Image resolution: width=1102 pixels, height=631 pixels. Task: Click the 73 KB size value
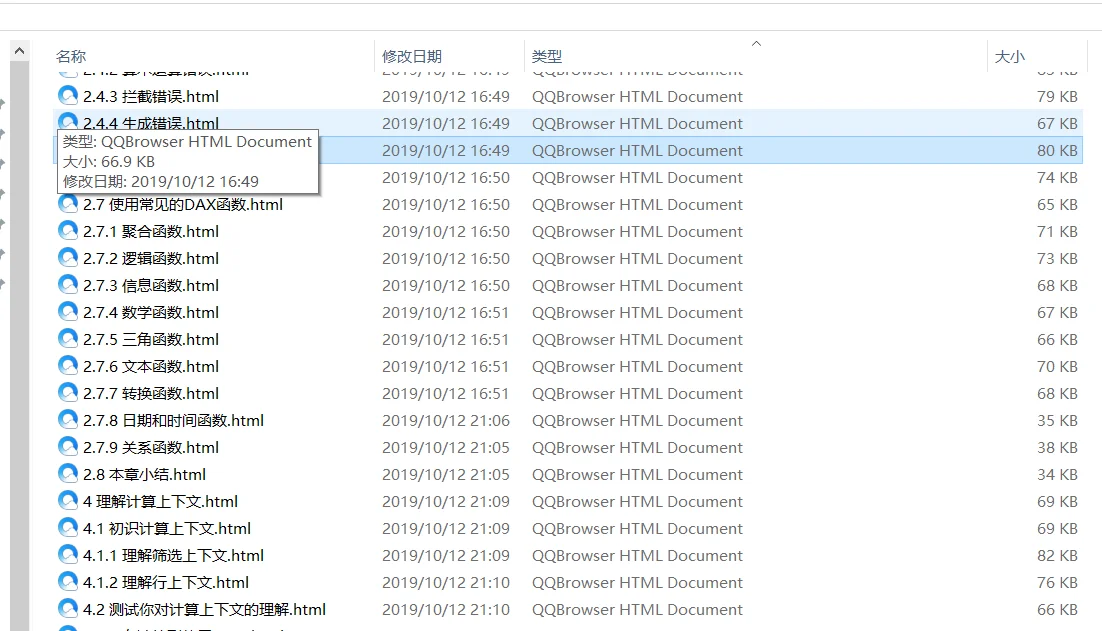(1057, 259)
